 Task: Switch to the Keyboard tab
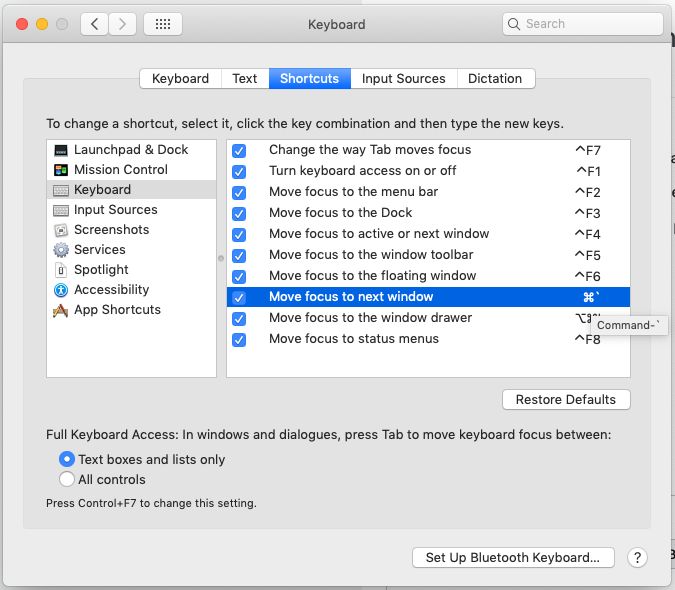pyautogui.click(x=180, y=78)
